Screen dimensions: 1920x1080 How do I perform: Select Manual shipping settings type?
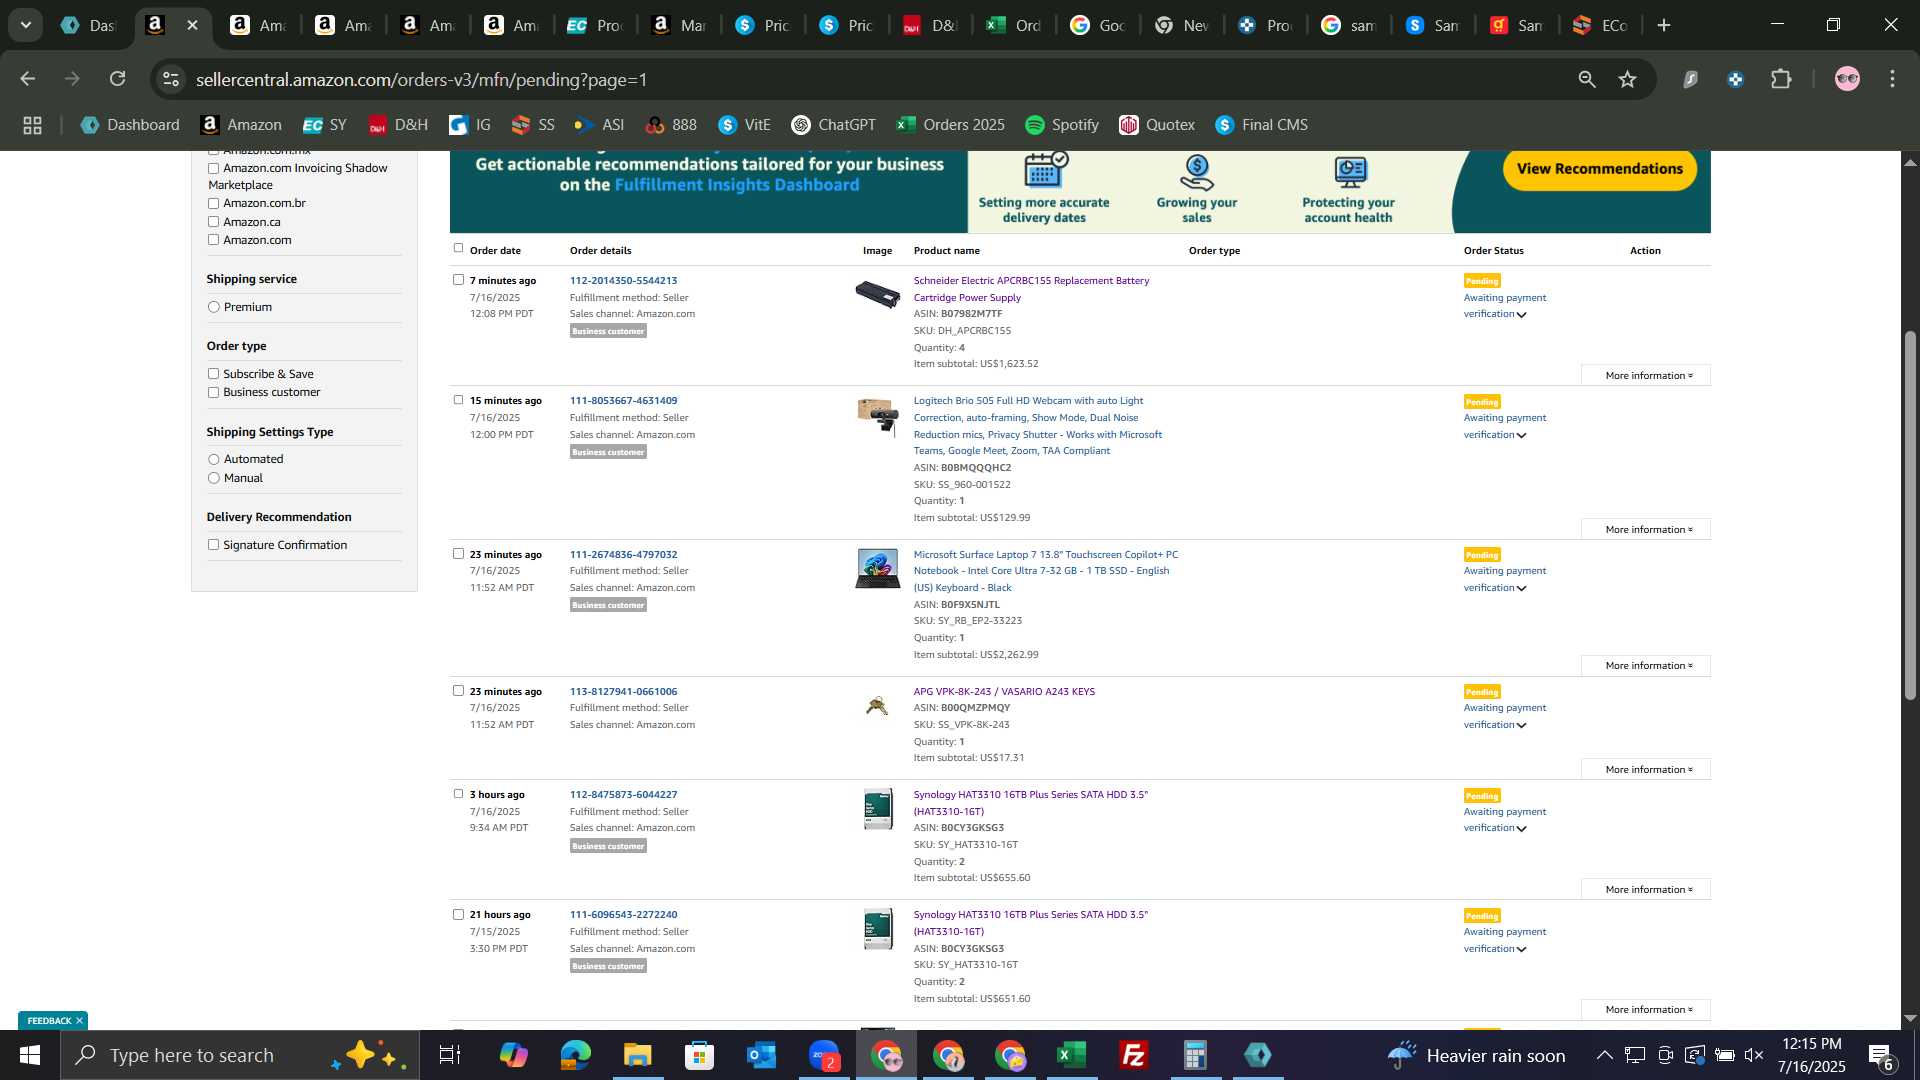213,478
